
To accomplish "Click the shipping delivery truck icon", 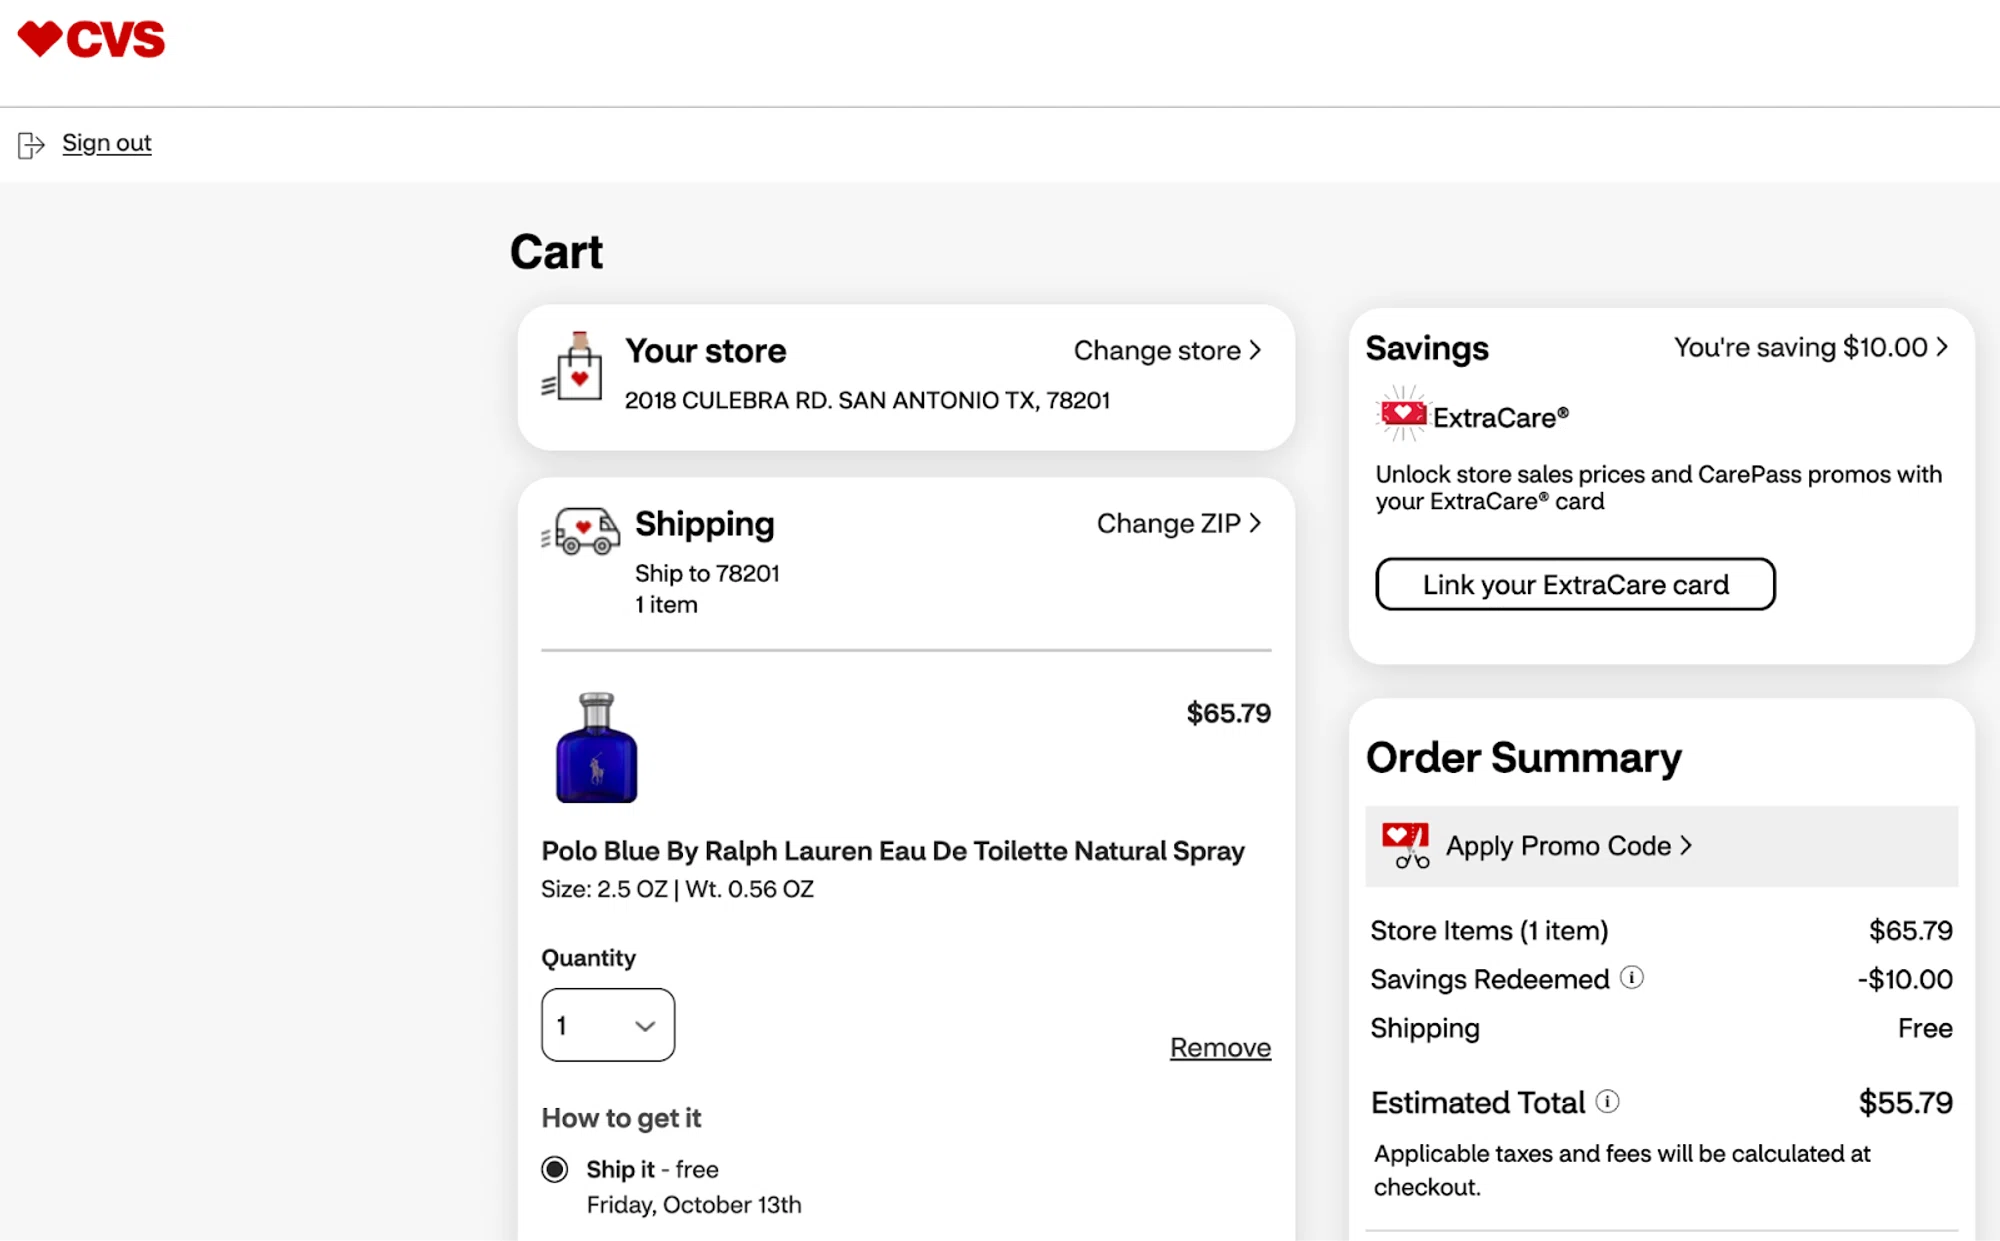I will [x=581, y=531].
